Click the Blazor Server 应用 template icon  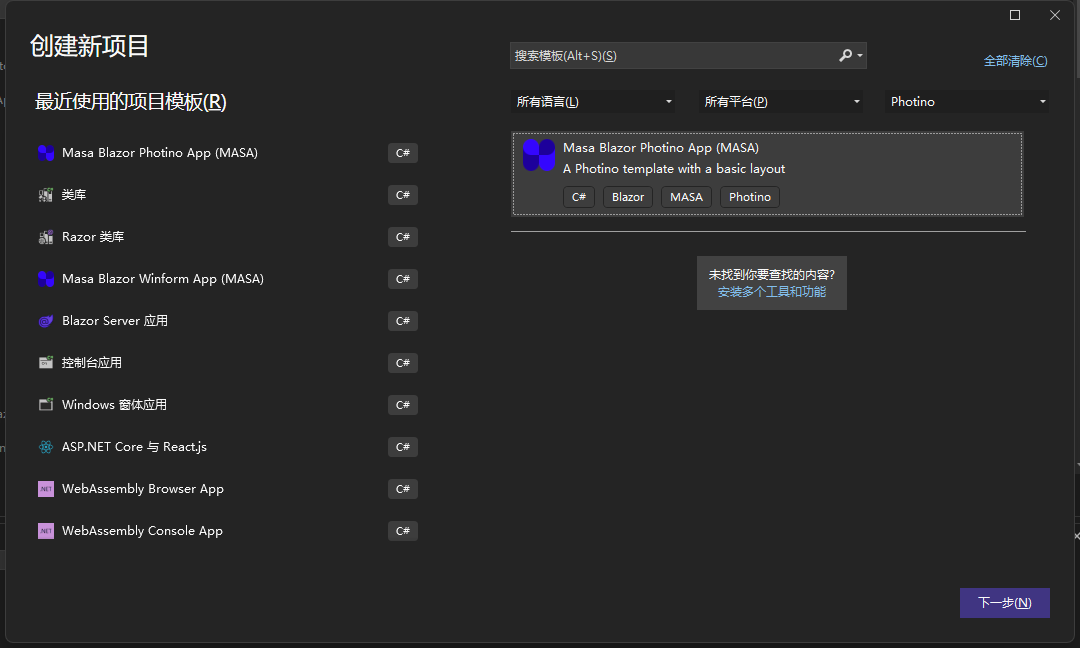46,320
